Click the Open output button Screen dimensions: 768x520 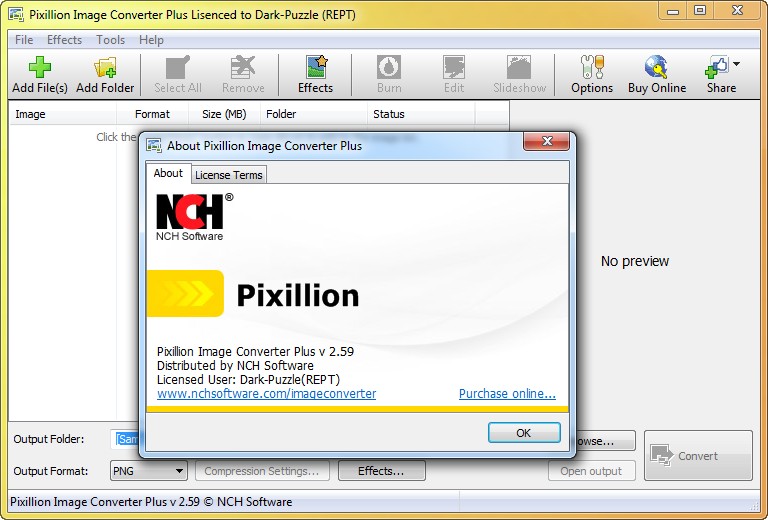591,471
